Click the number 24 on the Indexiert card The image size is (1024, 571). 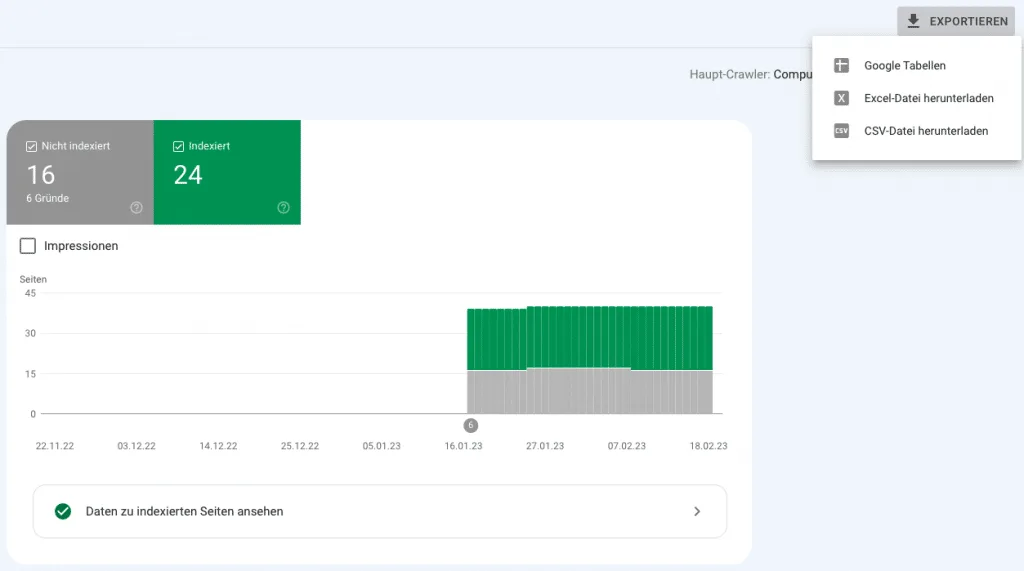[x=188, y=175]
